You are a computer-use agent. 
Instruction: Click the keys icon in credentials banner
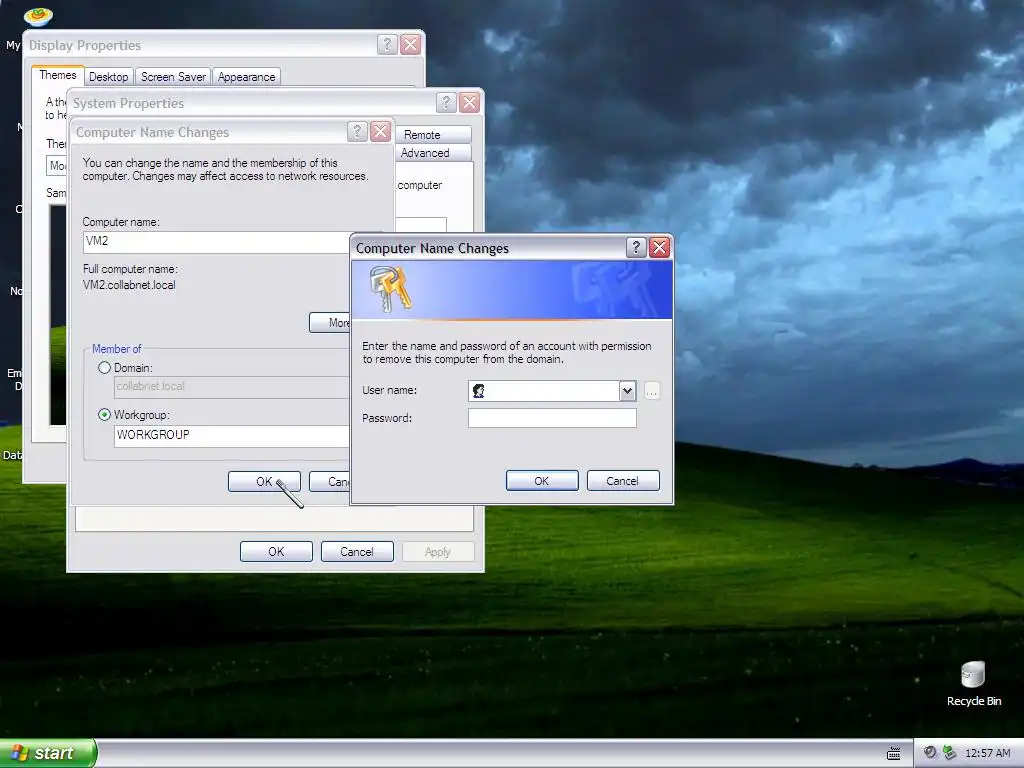click(390, 289)
